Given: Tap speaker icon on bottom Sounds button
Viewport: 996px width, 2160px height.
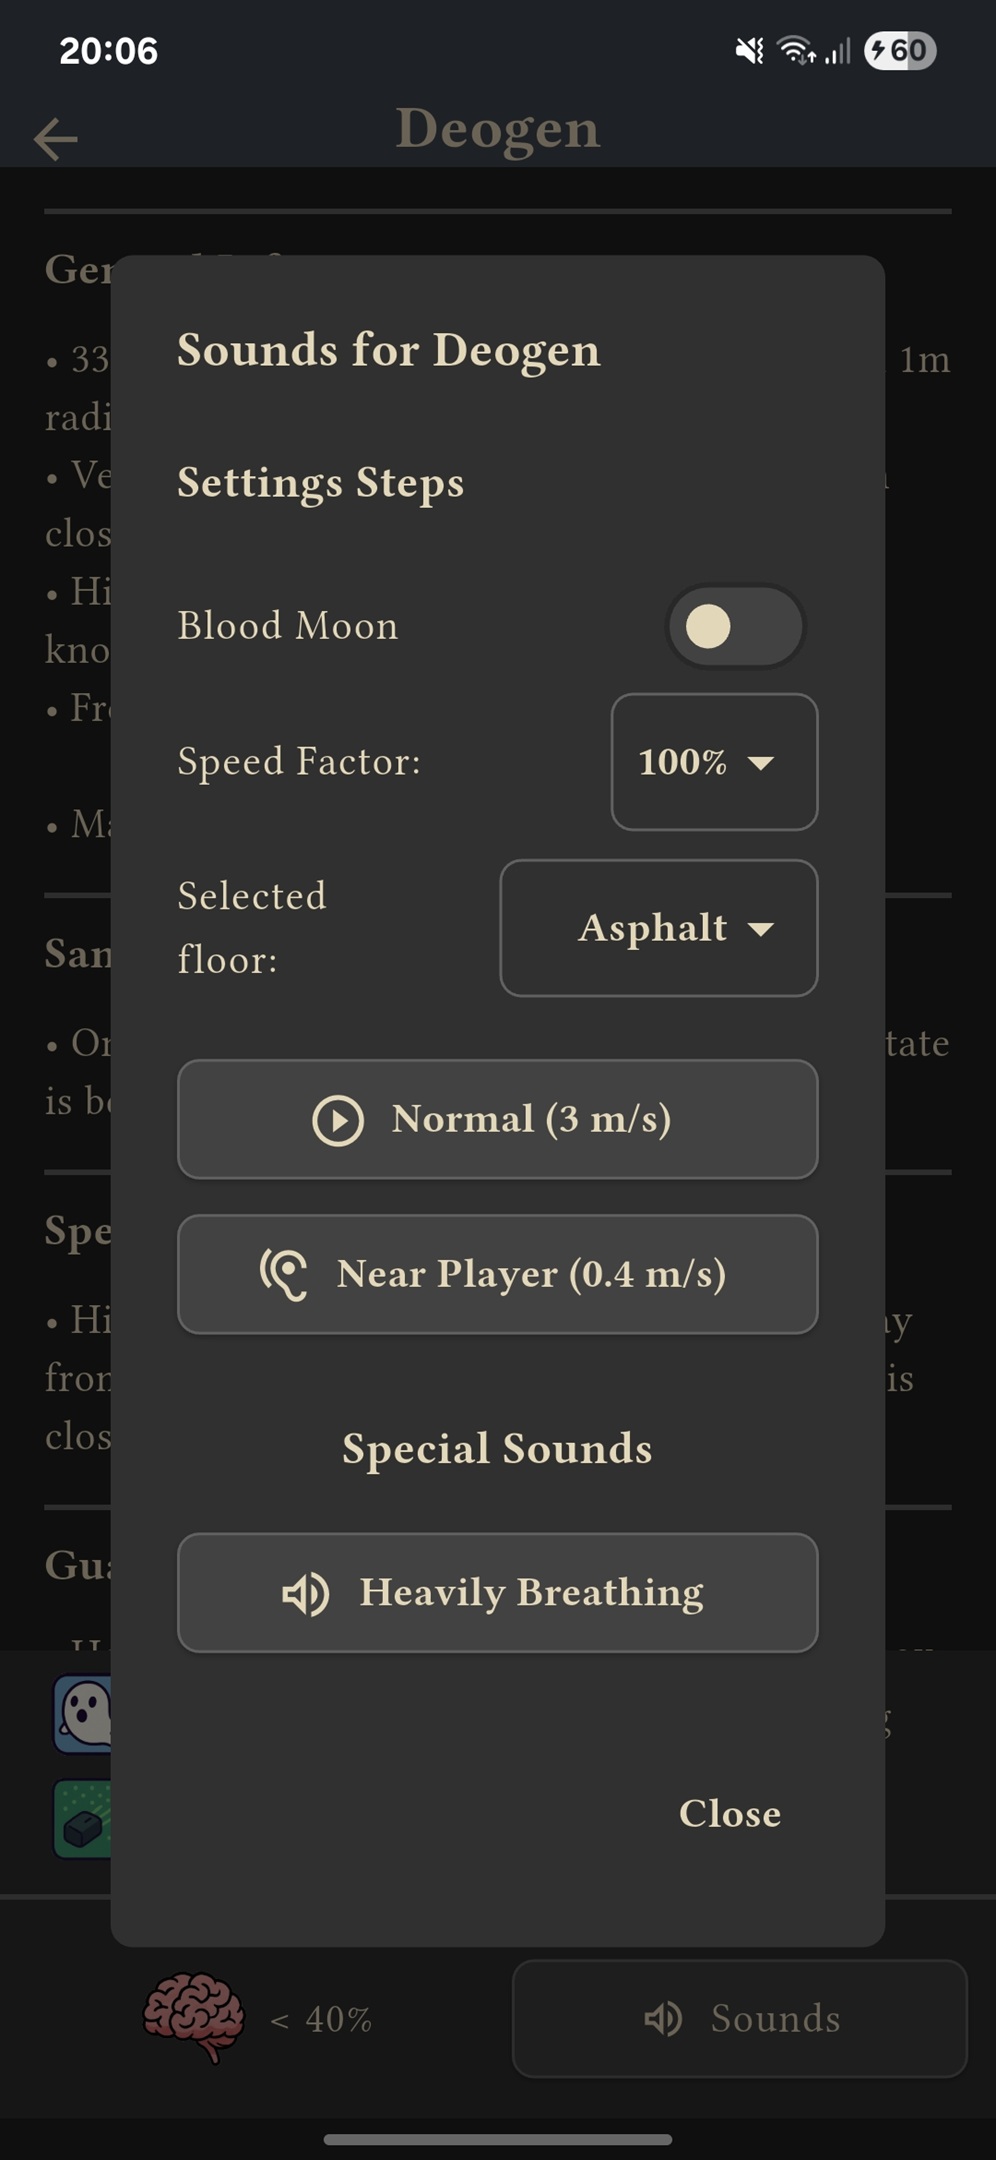Looking at the screenshot, I should 663,2019.
